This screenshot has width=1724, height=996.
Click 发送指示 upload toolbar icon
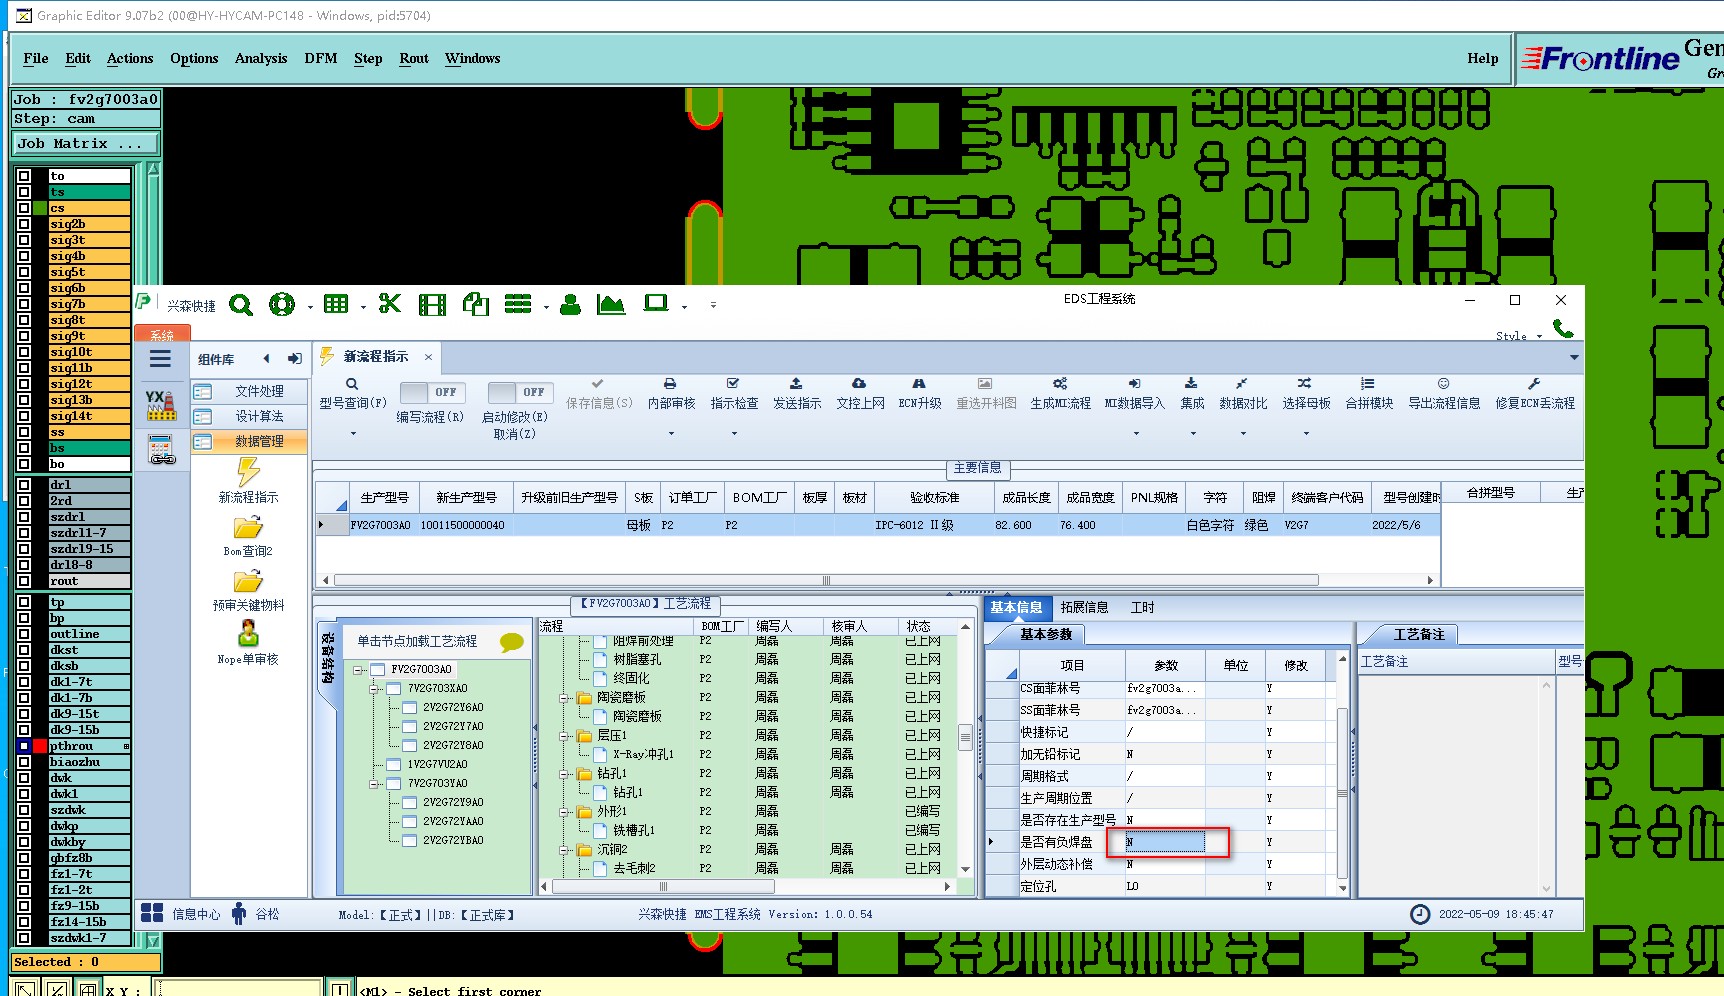point(796,383)
